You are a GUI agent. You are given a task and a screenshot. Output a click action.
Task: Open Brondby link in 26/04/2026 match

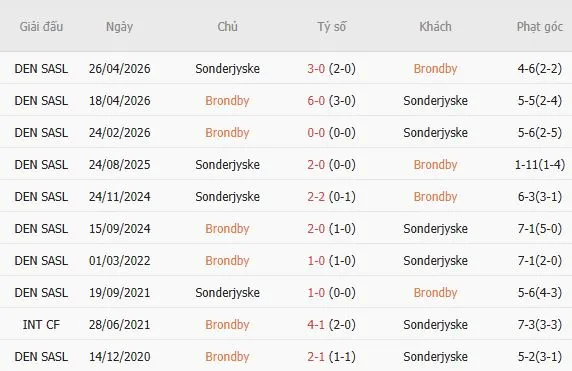pyautogui.click(x=435, y=69)
